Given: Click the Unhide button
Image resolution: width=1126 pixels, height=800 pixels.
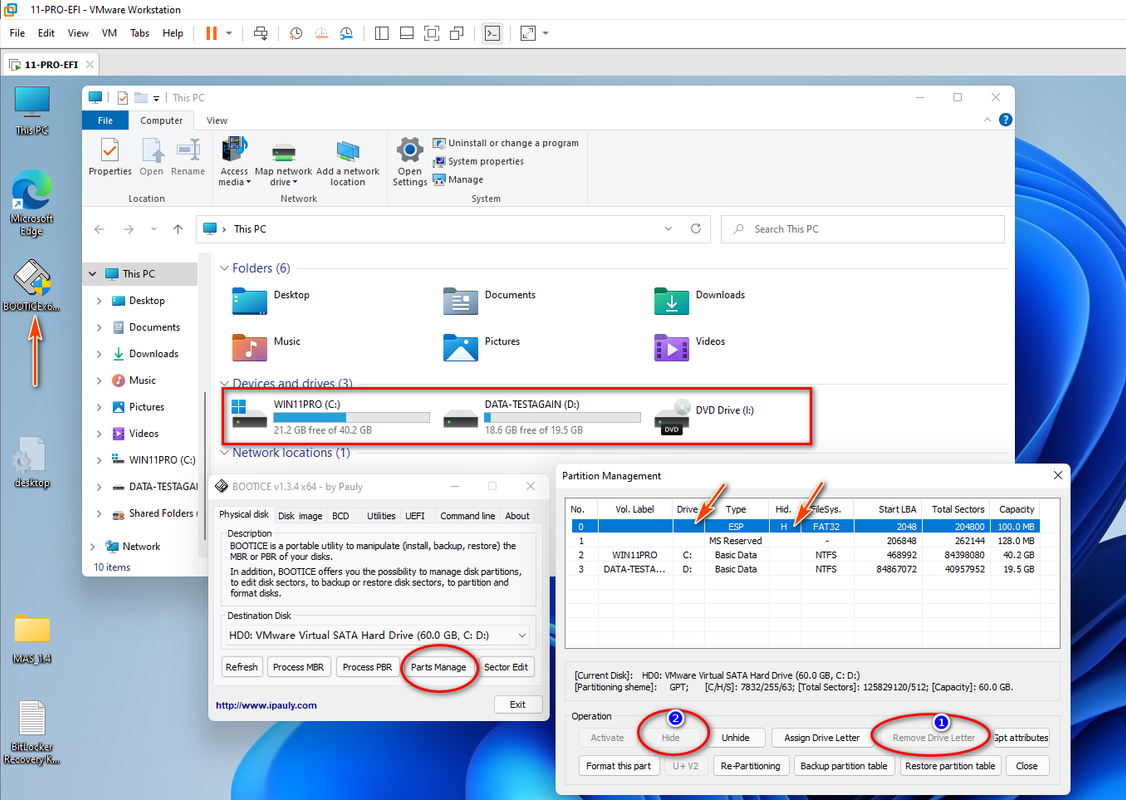Looking at the screenshot, I should (735, 738).
